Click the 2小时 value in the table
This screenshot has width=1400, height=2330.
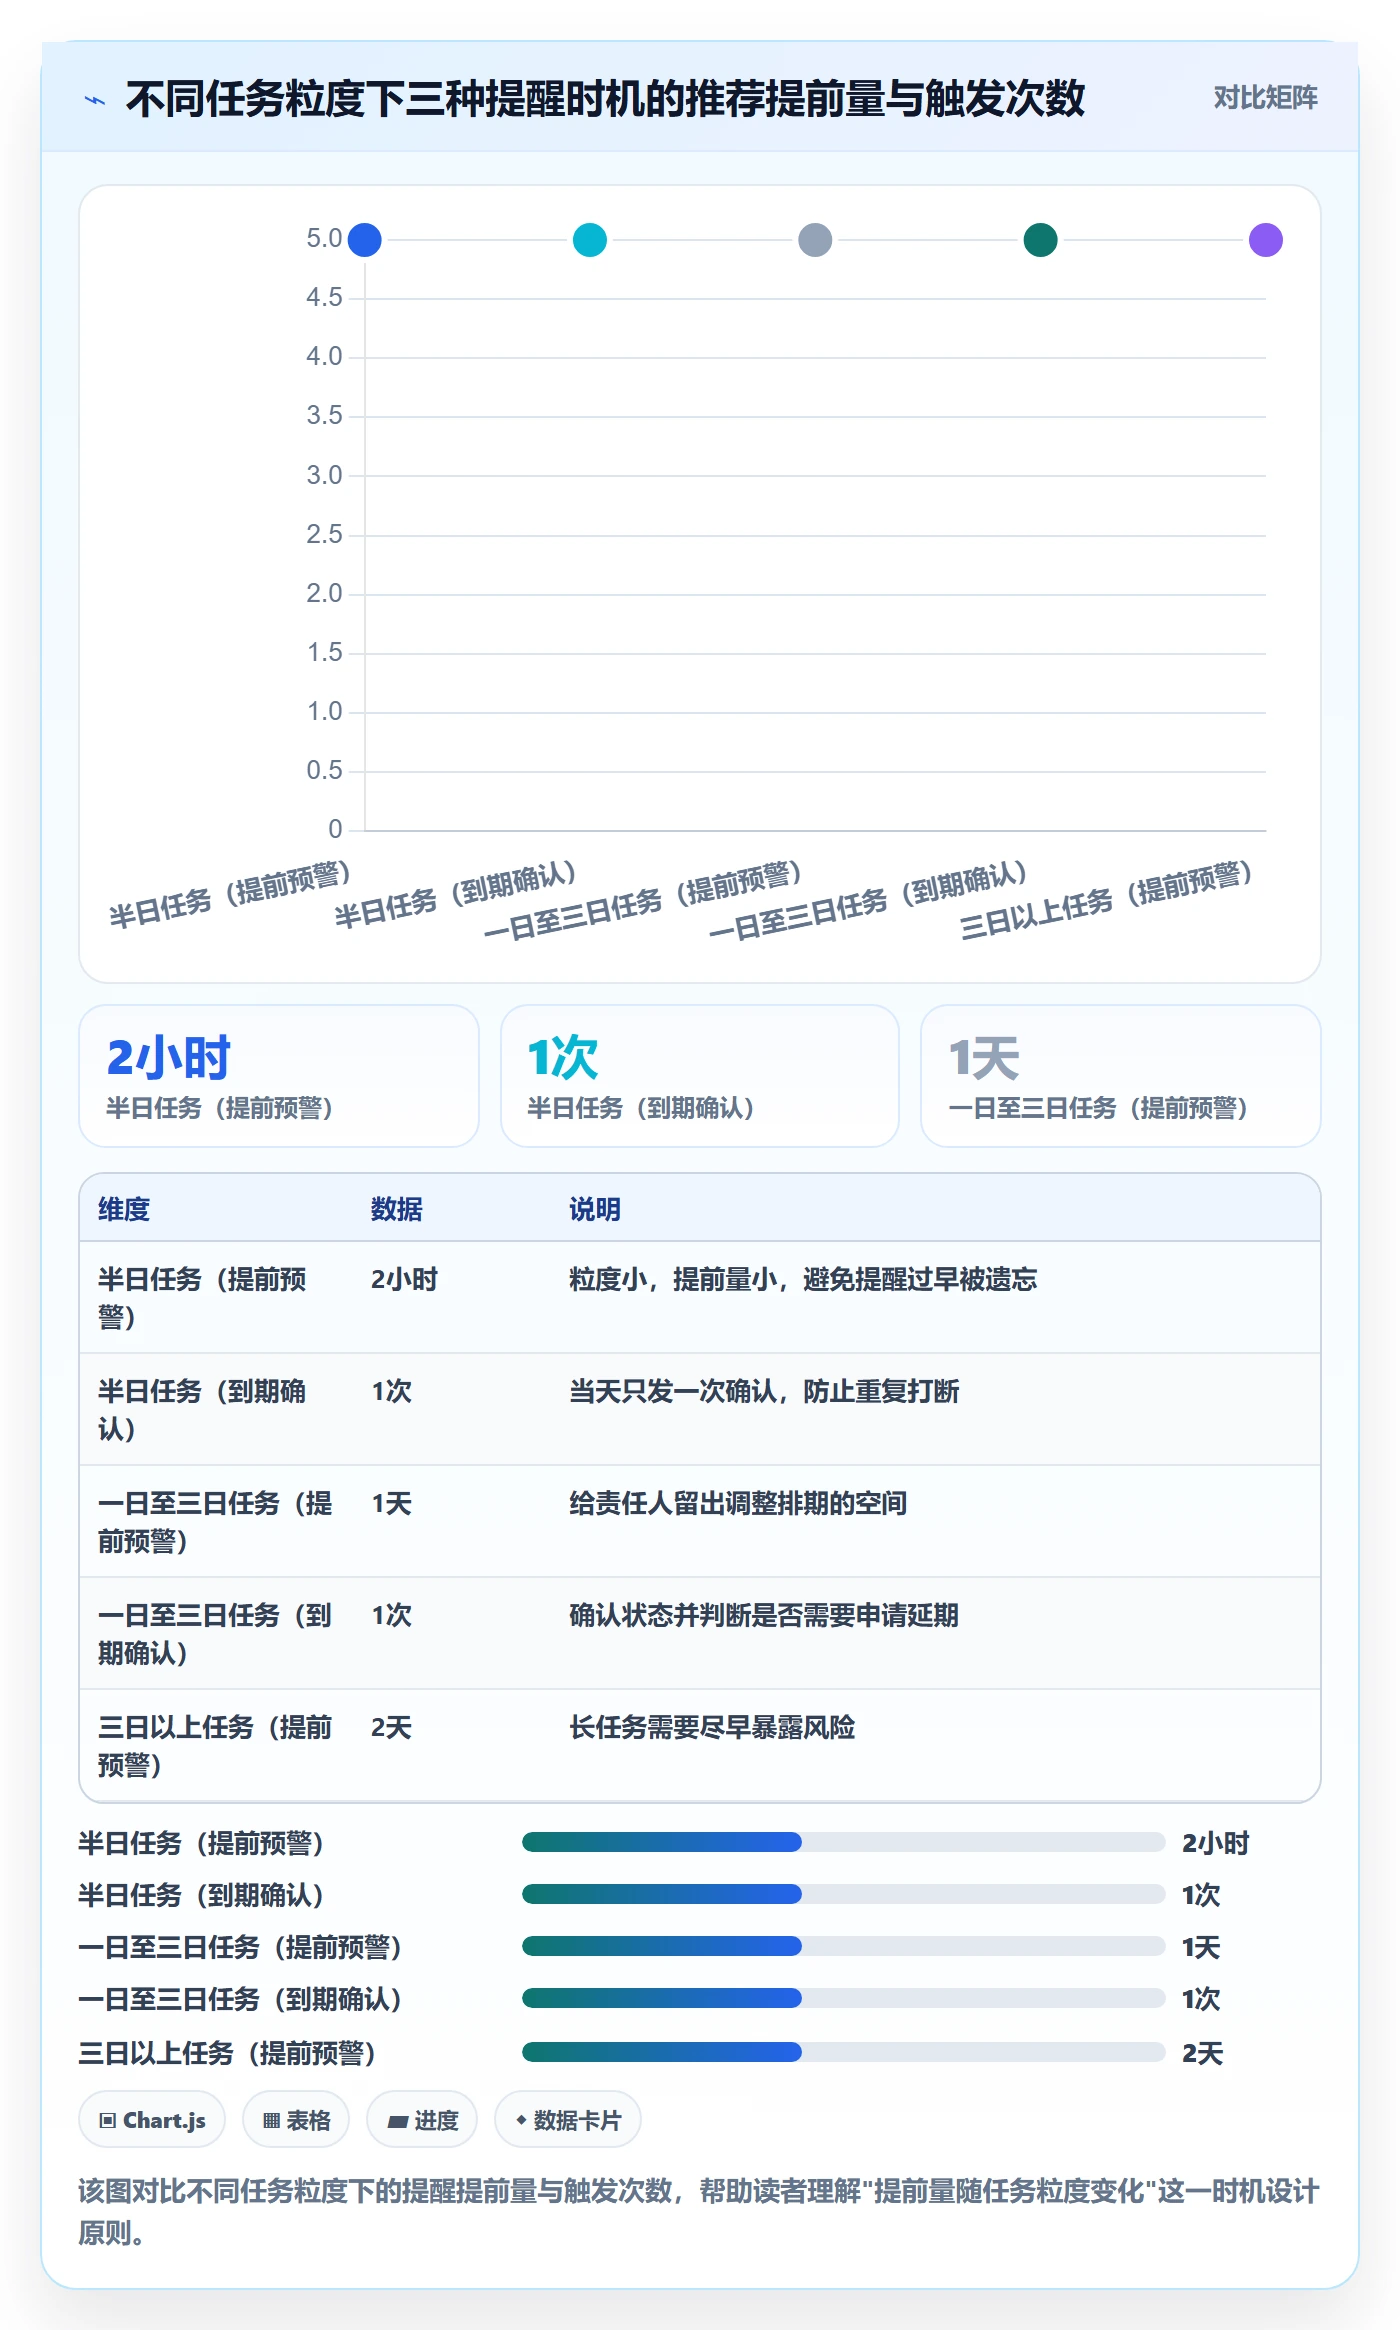tap(405, 1279)
